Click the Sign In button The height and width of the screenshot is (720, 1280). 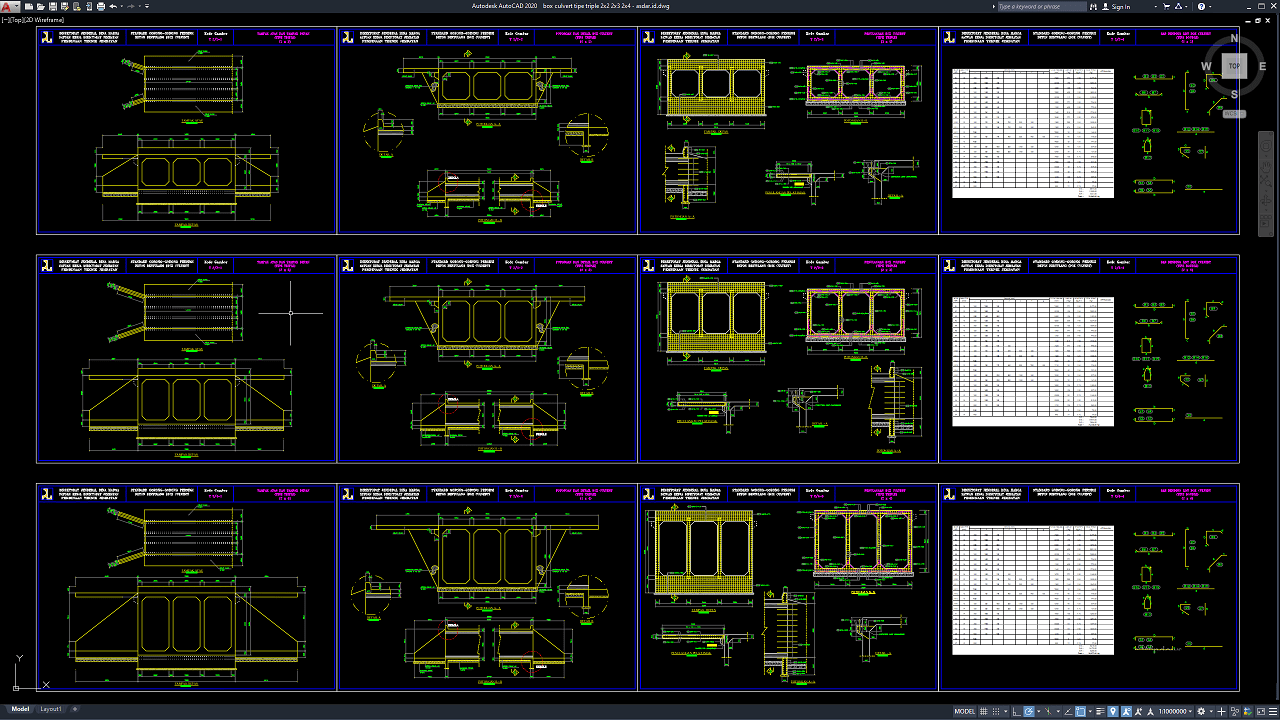1116,6
